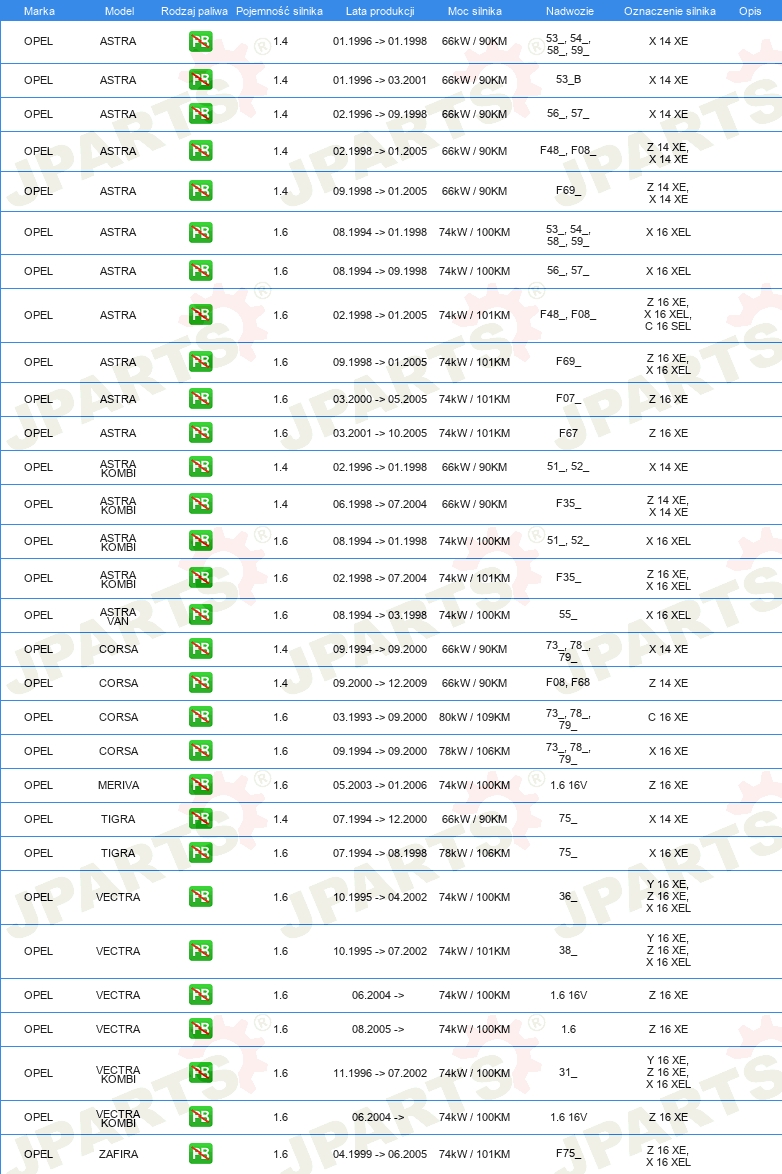The image size is (782, 1174).
Task: Click the fuel icon in the CORSA 09.2000 -> 12.2009 row
Action: coord(200,682)
